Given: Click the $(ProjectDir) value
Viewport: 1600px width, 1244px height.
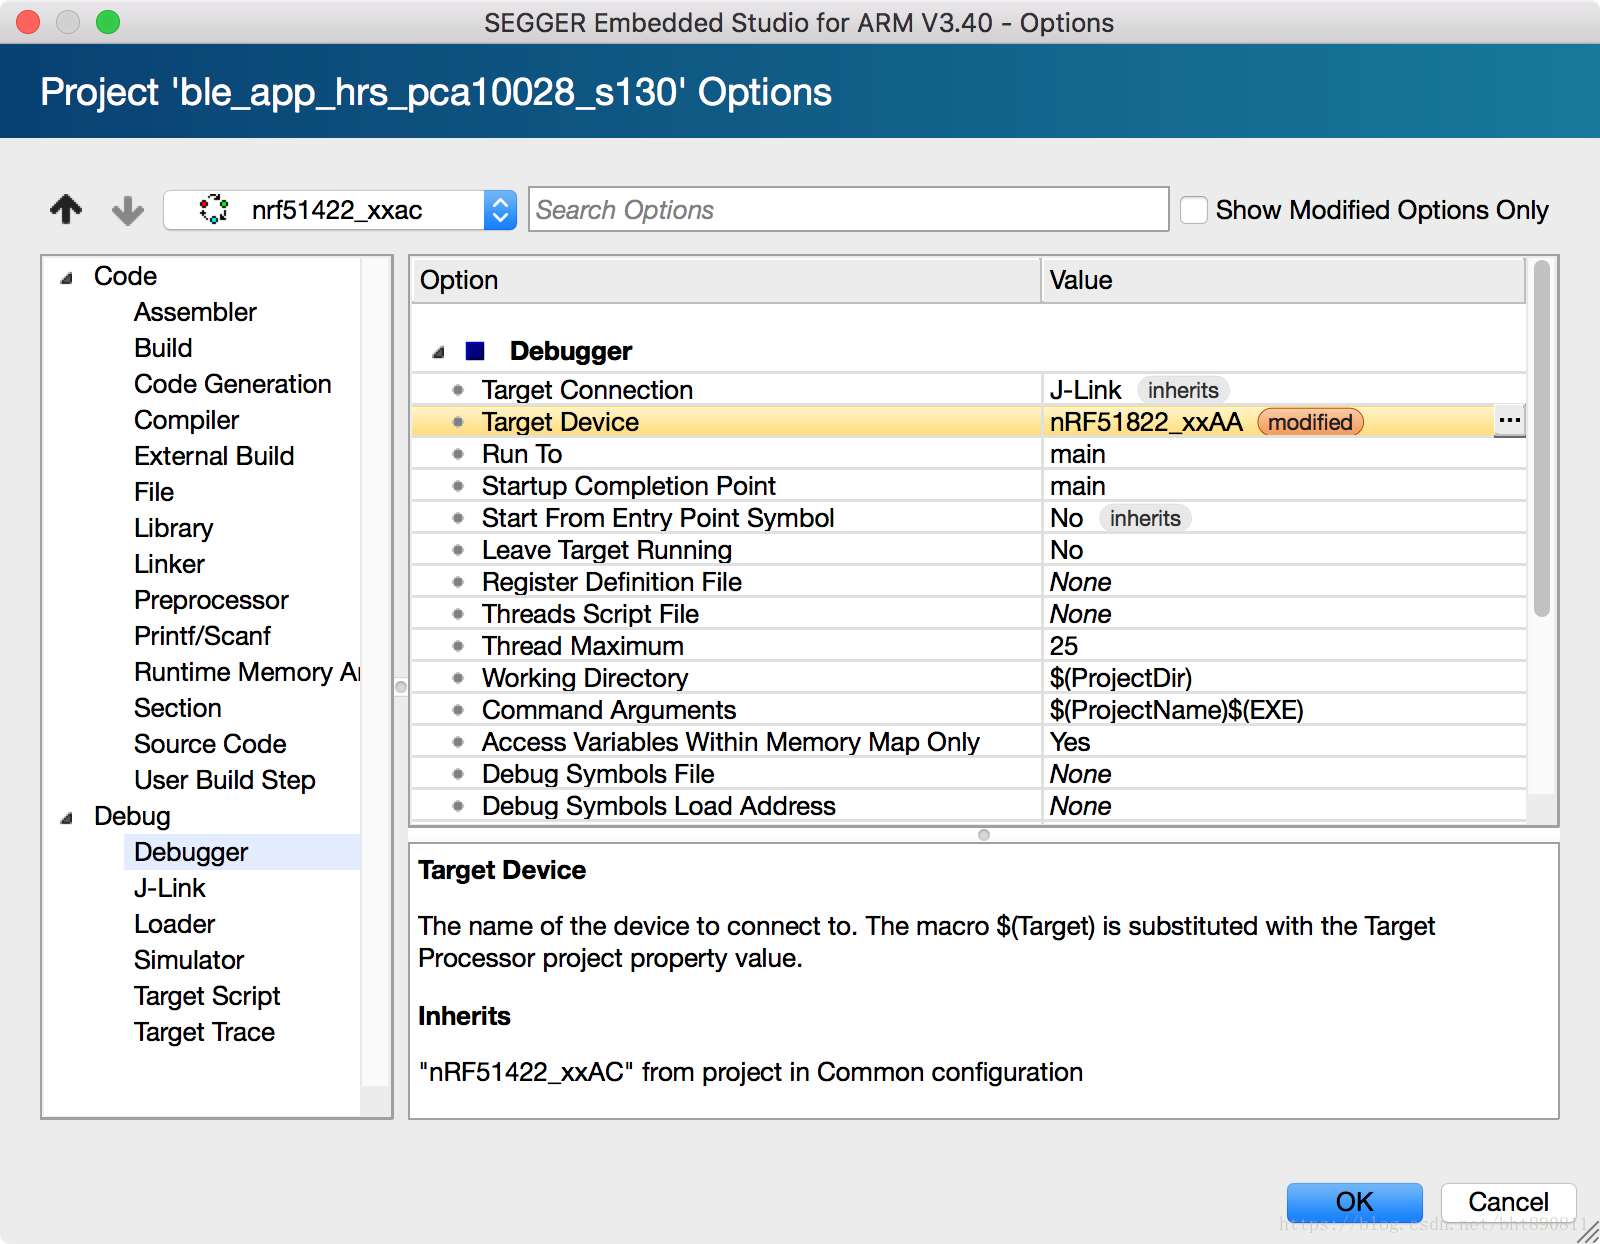Looking at the screenshot, I should click(1121, 678).
